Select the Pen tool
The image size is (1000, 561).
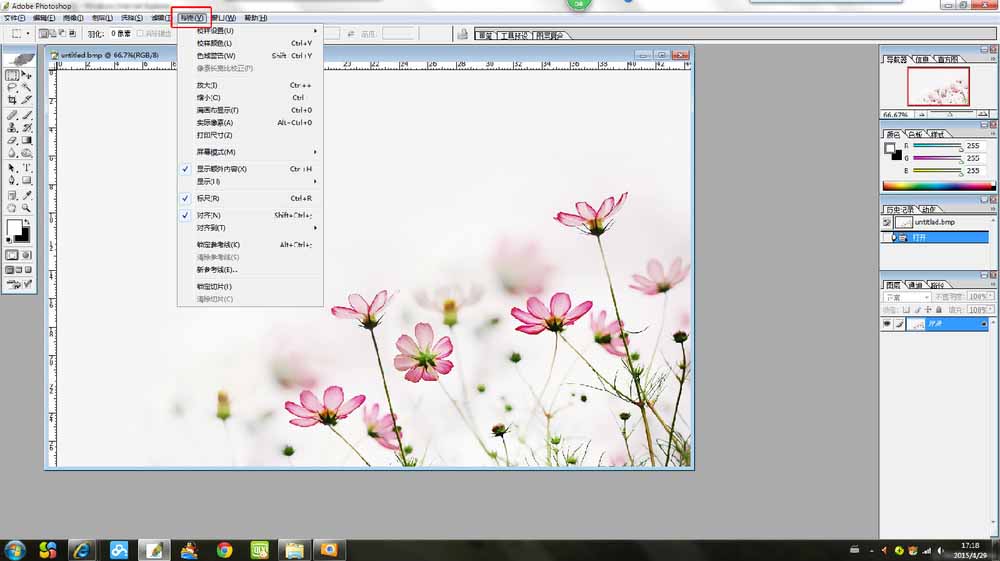(x=12, y=180)
